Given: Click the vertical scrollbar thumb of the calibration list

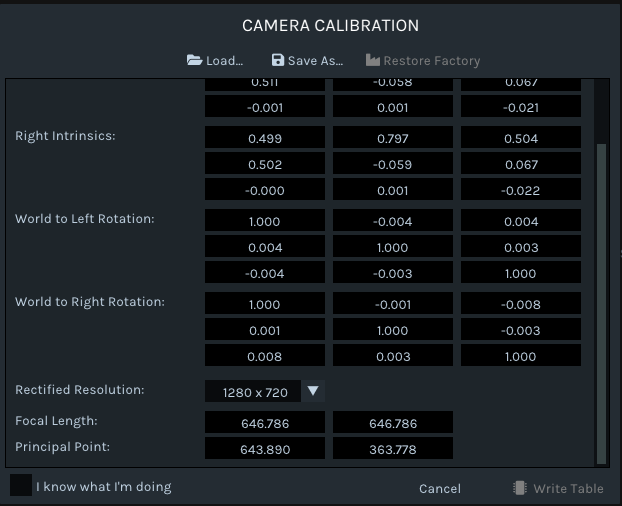Looking at the screenshot, I should coord(601,303).
